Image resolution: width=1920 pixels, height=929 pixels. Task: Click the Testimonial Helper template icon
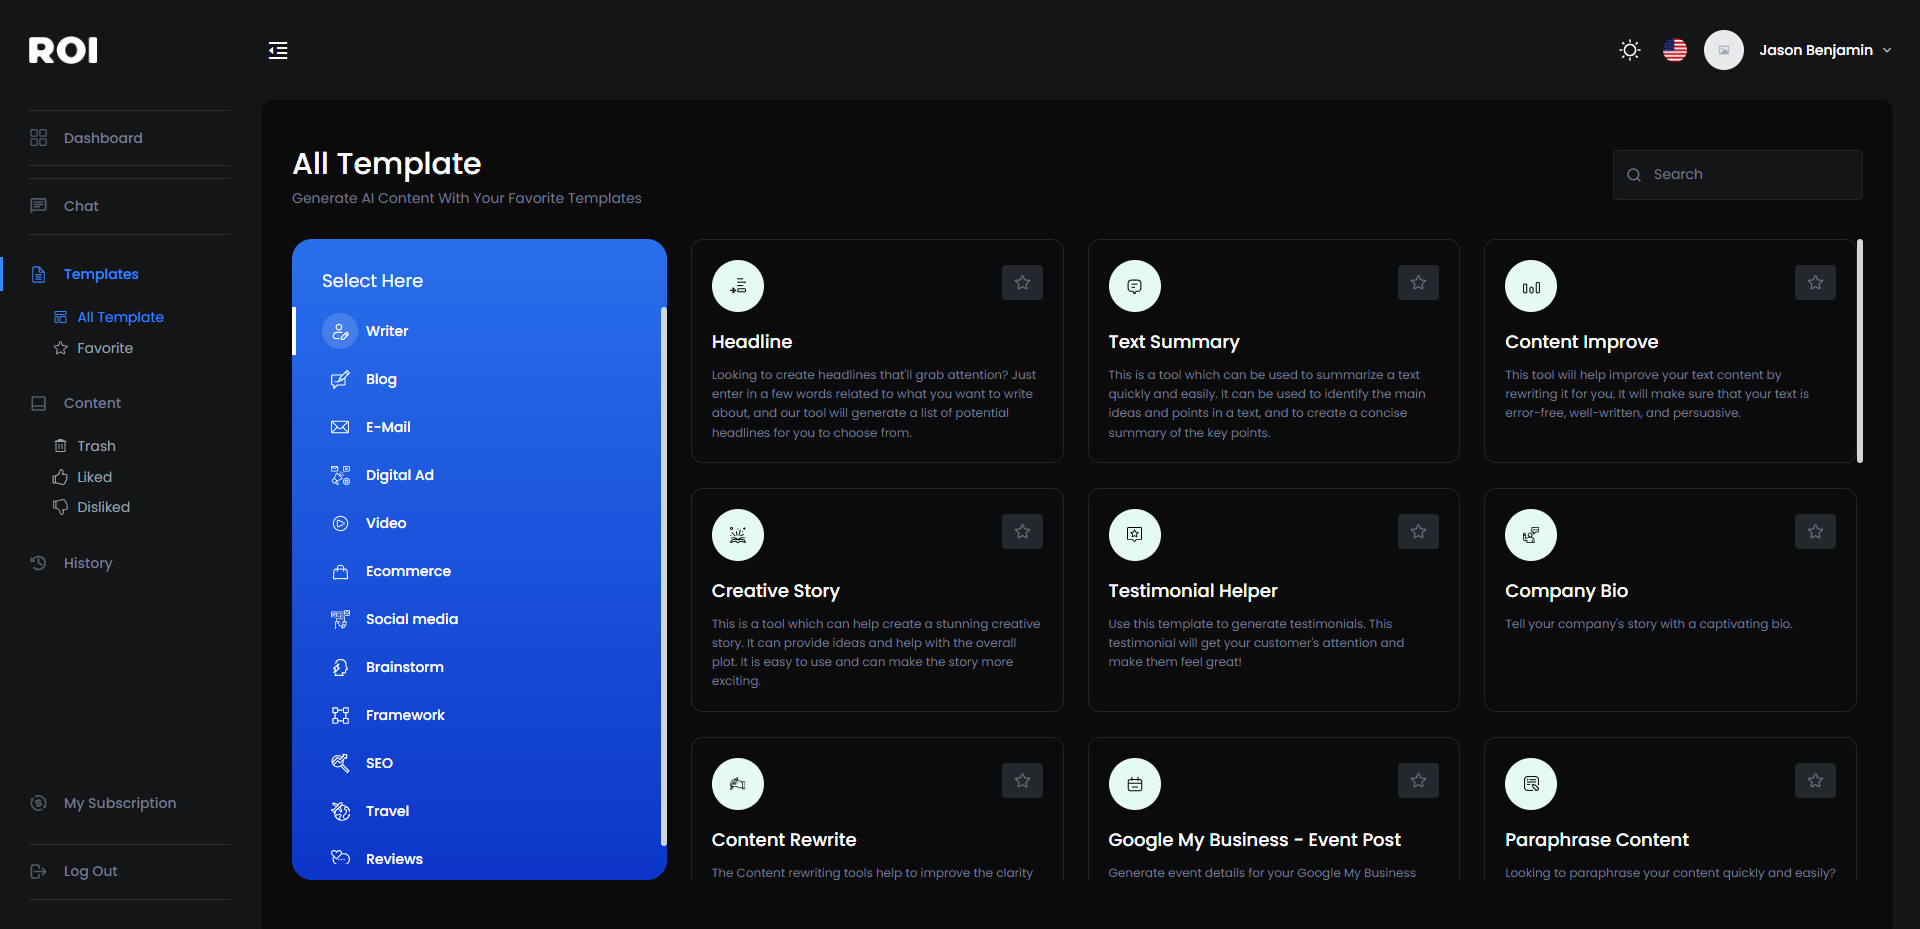click(1134, 535)
